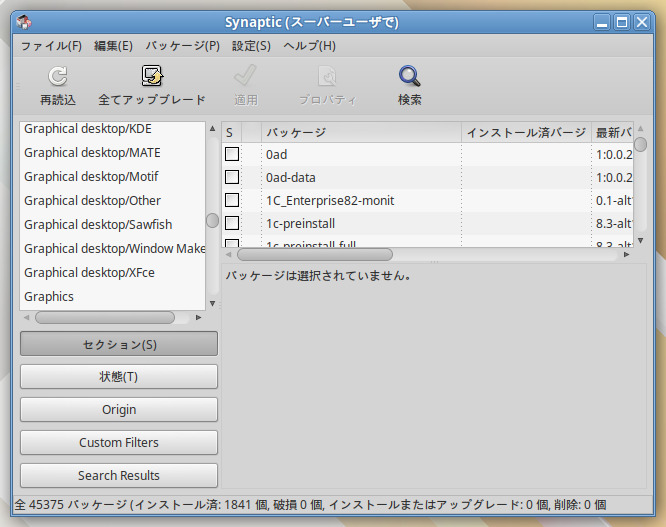Viewport: 666px width, 527px height.
Task: Open the ファイル(F) menu
Action: coord(51,46)
